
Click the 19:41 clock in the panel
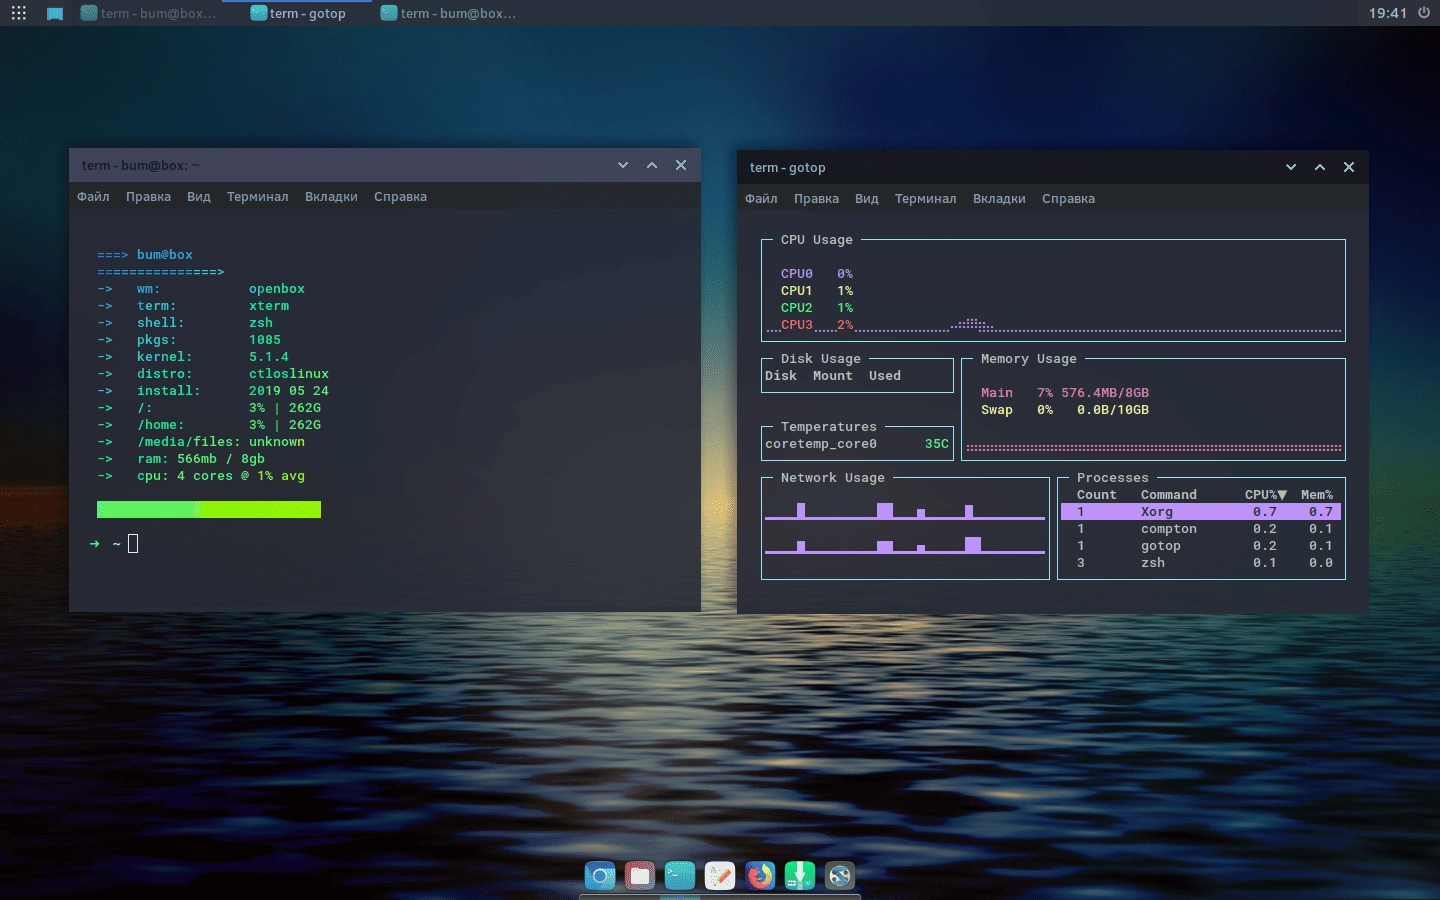(x=1388, y=13)
